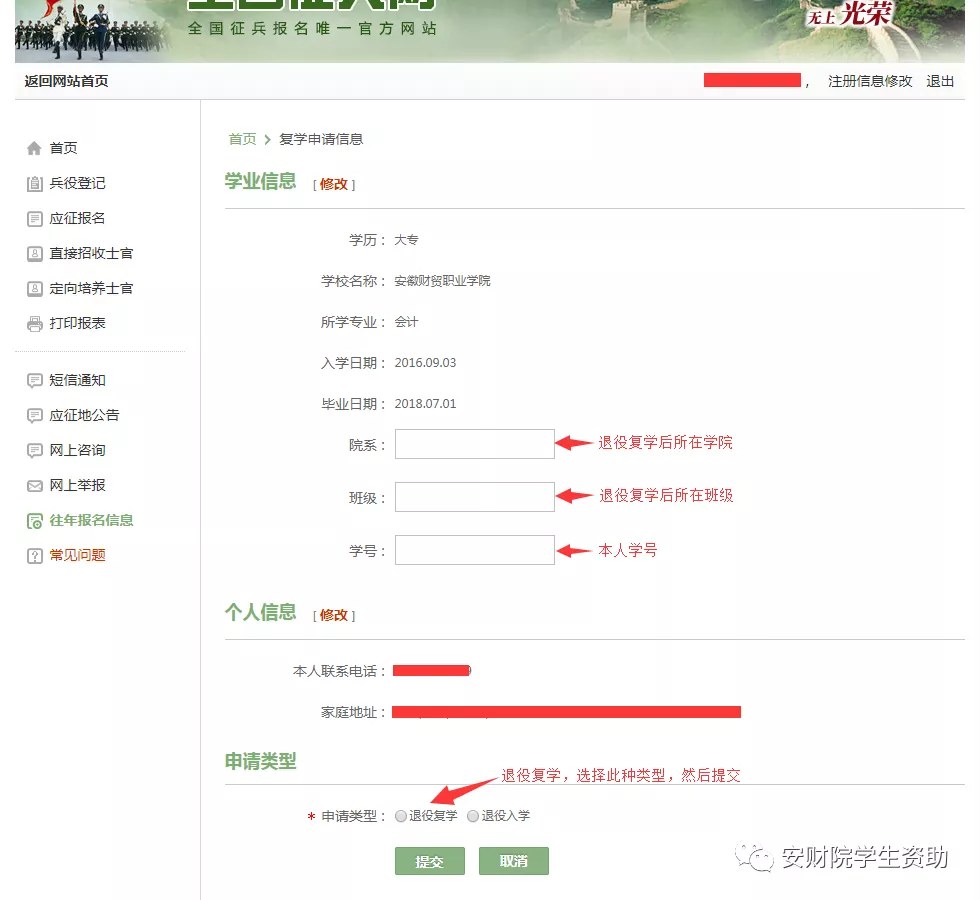980x900 pixels.
Task: Open 往年报名信息 in the sidebar
Action: coord(91,520)
